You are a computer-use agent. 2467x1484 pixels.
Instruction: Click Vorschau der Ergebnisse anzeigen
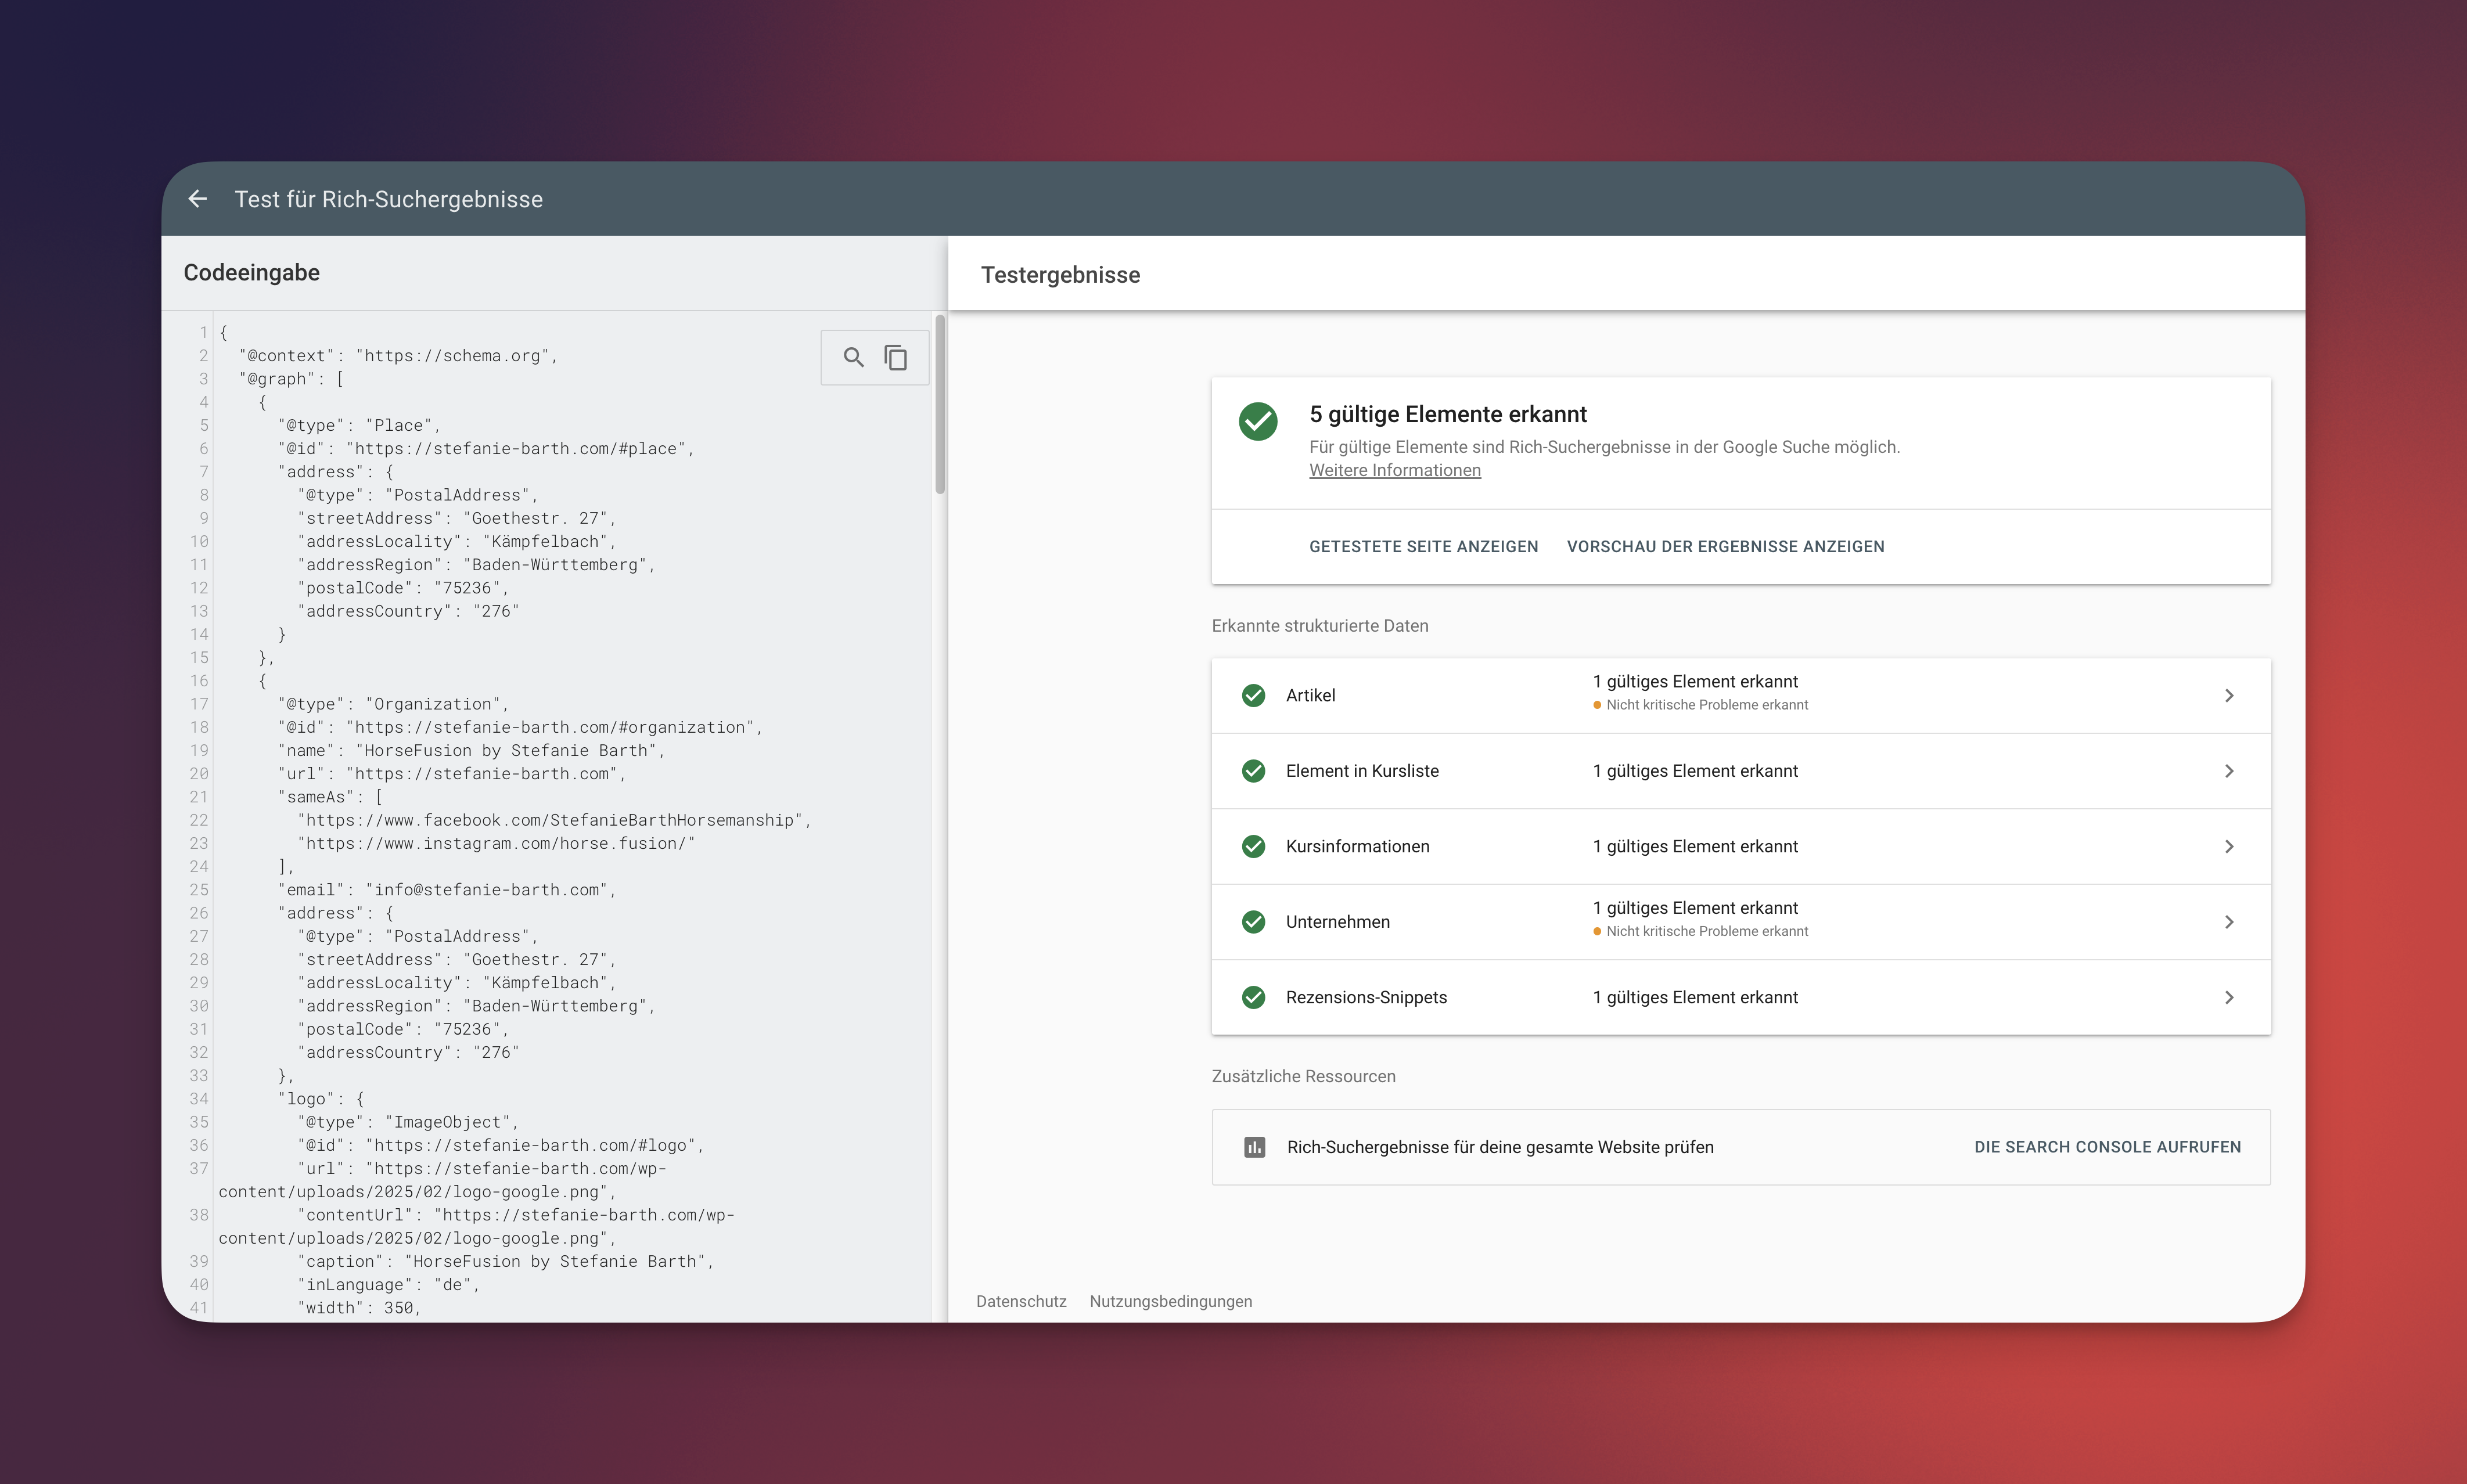(1725, 546)
